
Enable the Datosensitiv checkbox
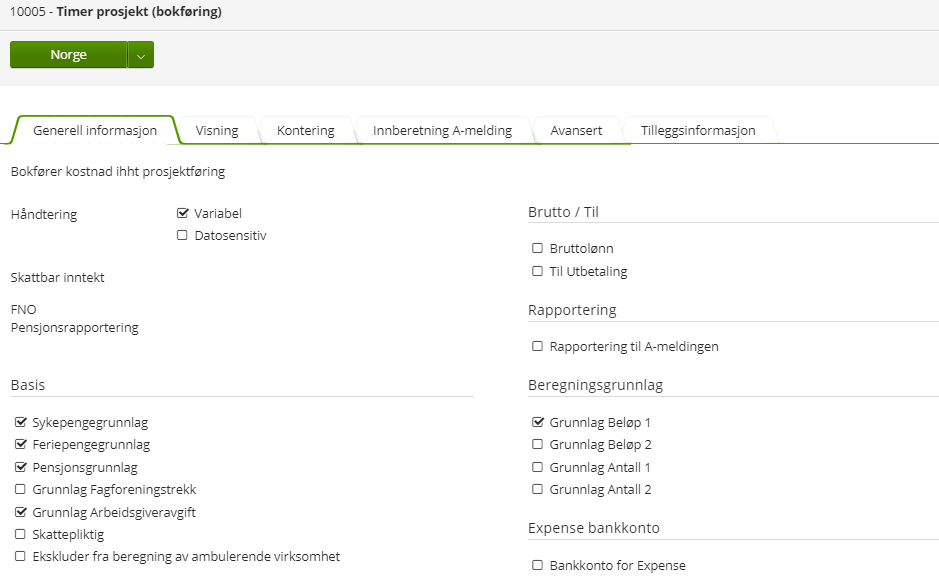coord(182,236)
